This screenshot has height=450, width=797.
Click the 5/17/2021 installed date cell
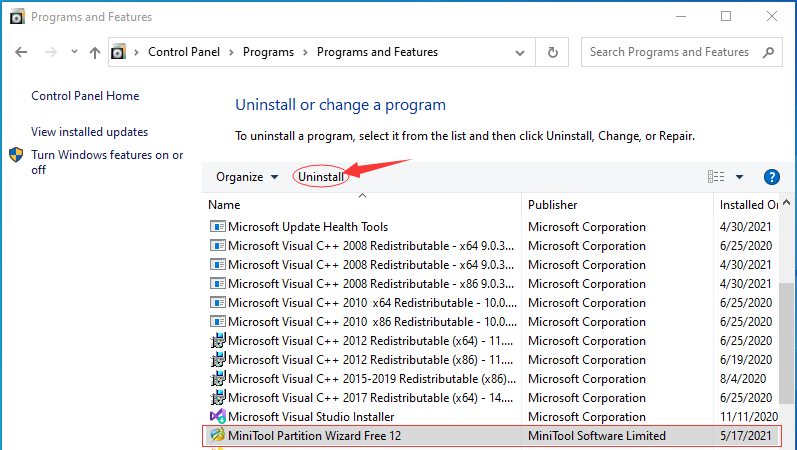[746, 436]
